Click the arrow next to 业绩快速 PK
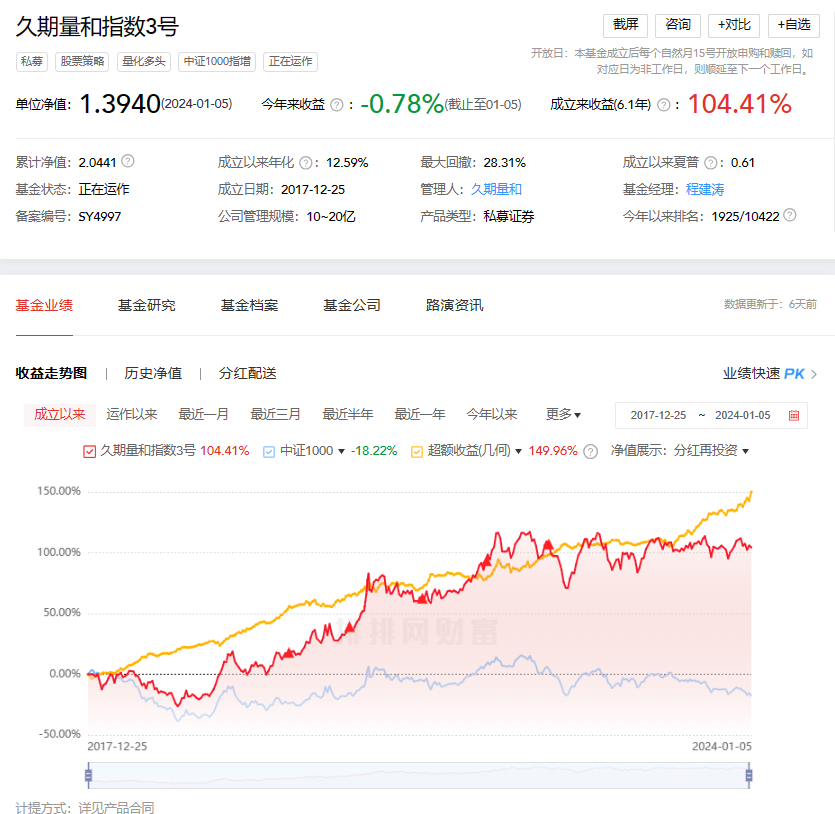 coord(814,374)
